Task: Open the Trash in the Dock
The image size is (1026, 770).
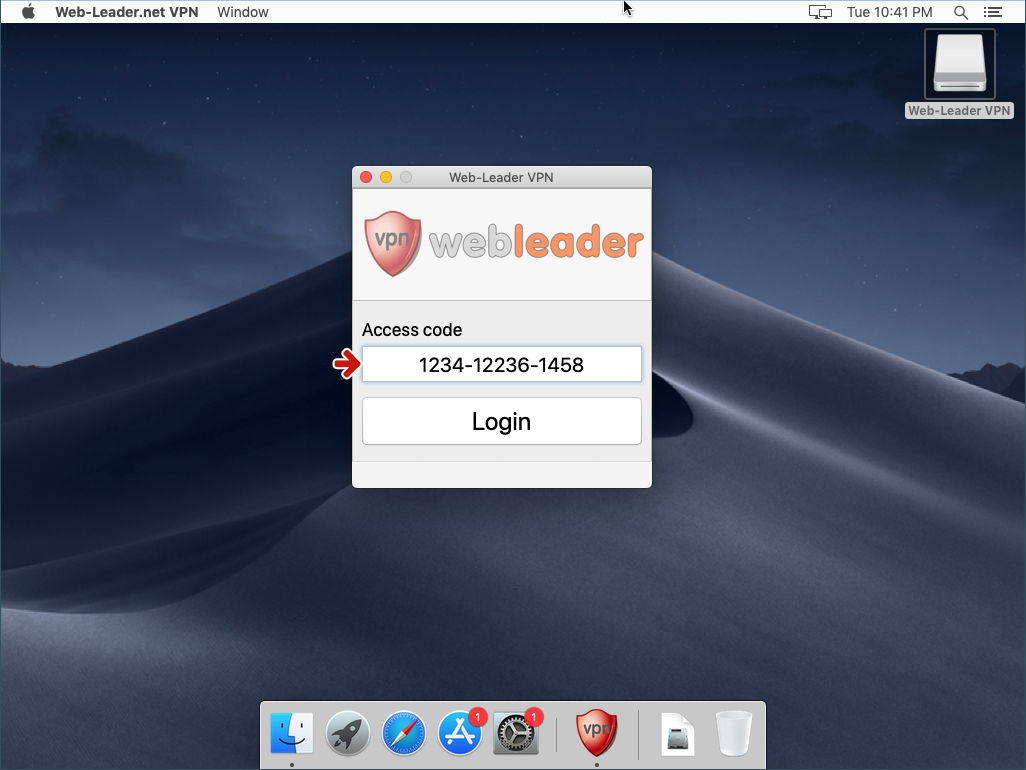Action: [734, 733]
